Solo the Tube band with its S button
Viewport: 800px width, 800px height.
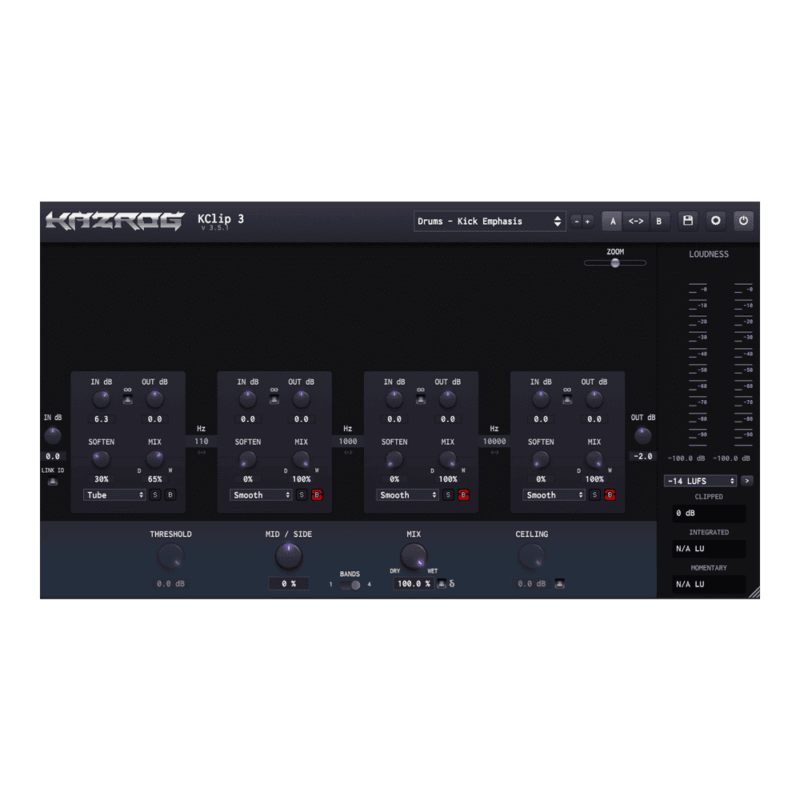tap(155, 495)
